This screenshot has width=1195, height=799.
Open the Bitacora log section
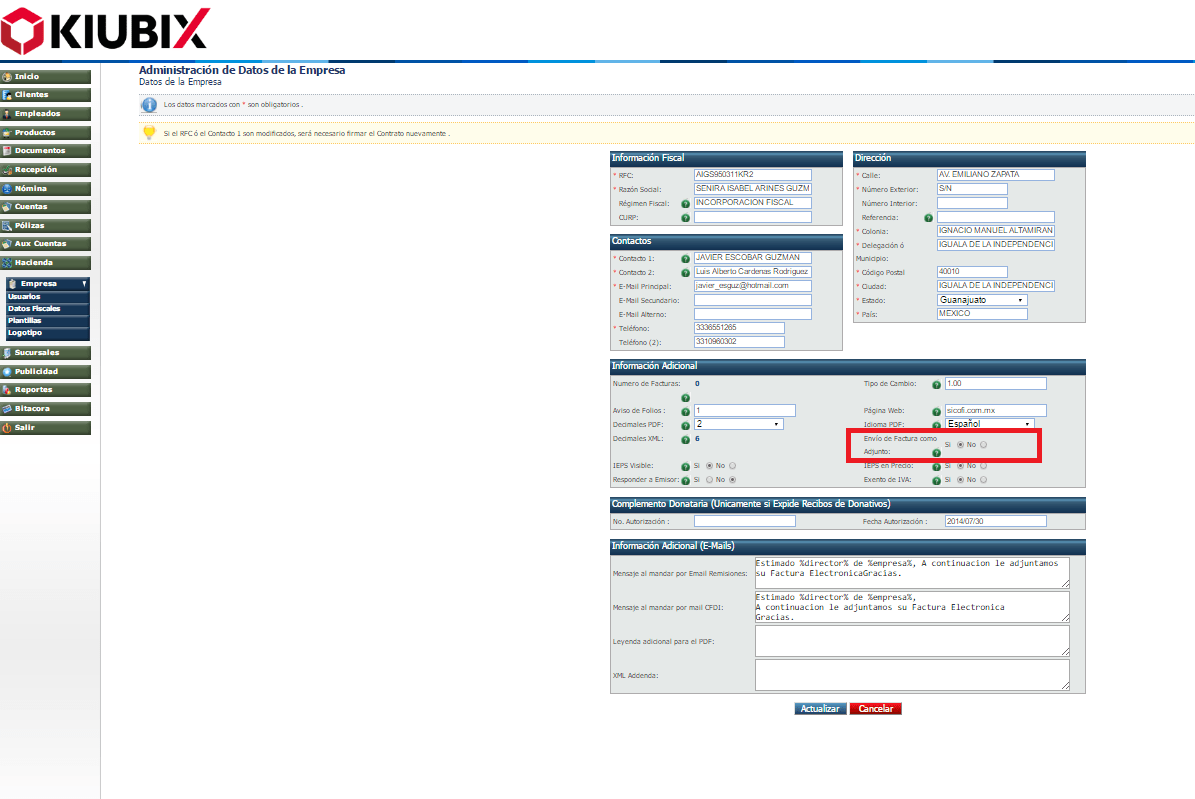(x=45, y=408)
